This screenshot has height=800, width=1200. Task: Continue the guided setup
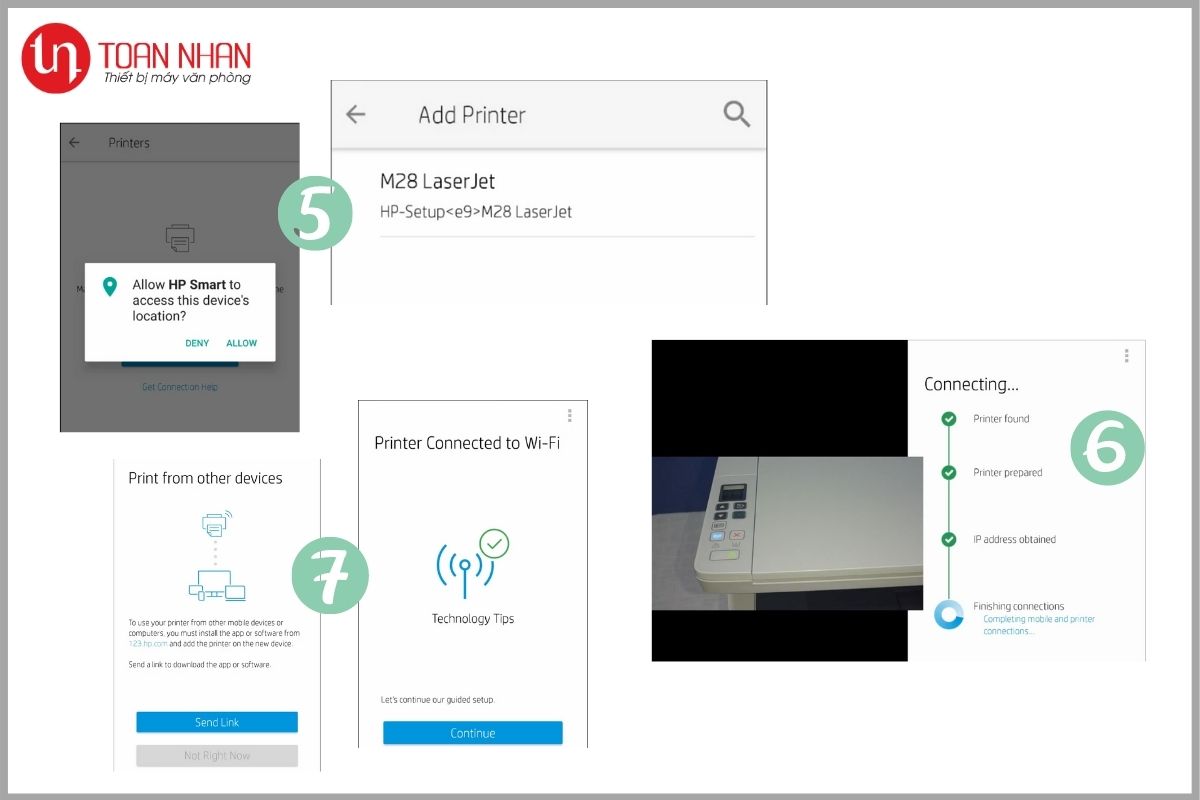coord(473,733)
